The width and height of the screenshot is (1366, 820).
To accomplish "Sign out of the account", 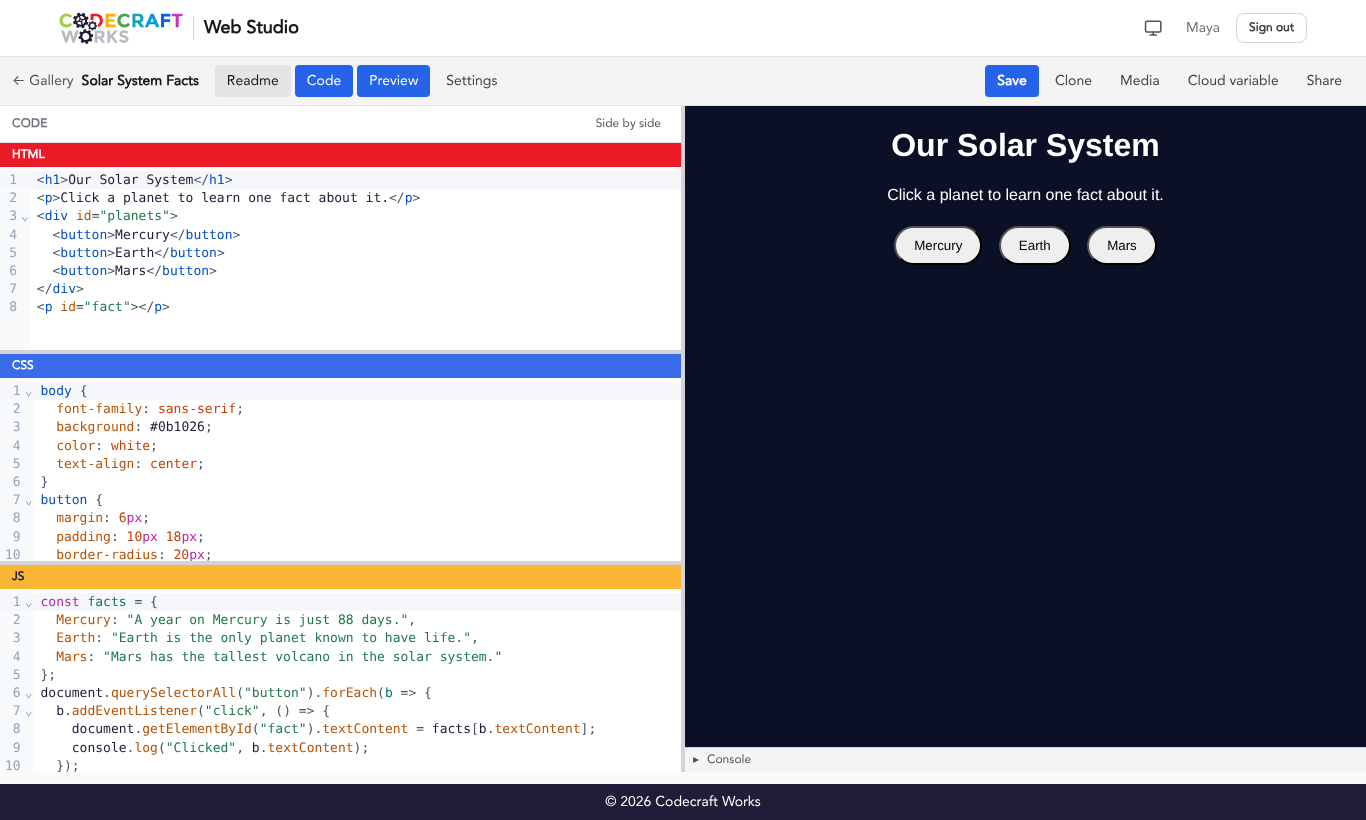I will (x=1271, y=28).
